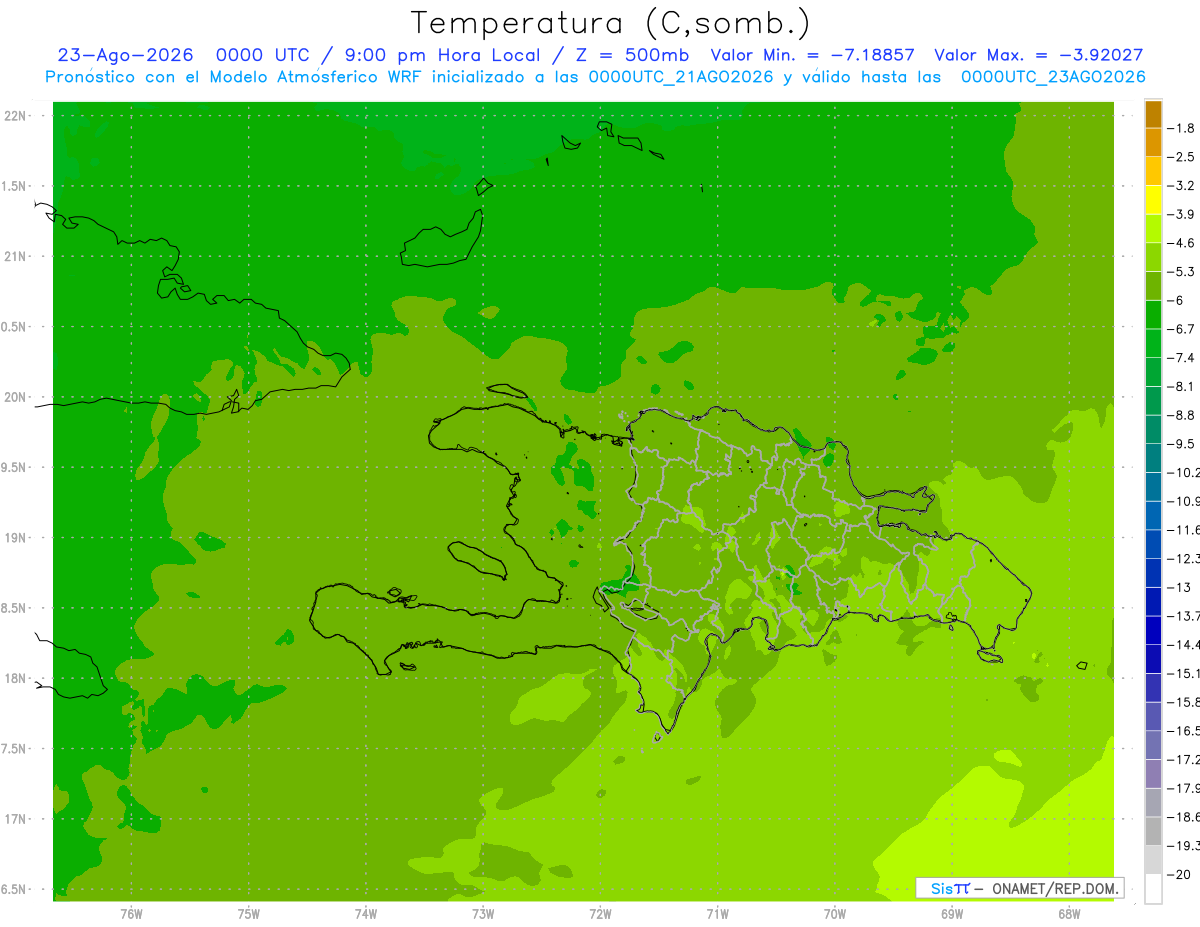Viewport: 1200px width, 927px height.
Task: Click the "-20" colorbar label
Action: 1180,874
